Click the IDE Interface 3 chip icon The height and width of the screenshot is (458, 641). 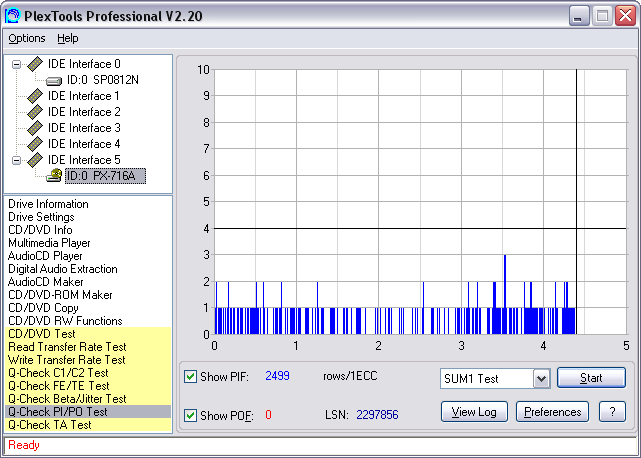pyautogui.click(x=35, y=128)
